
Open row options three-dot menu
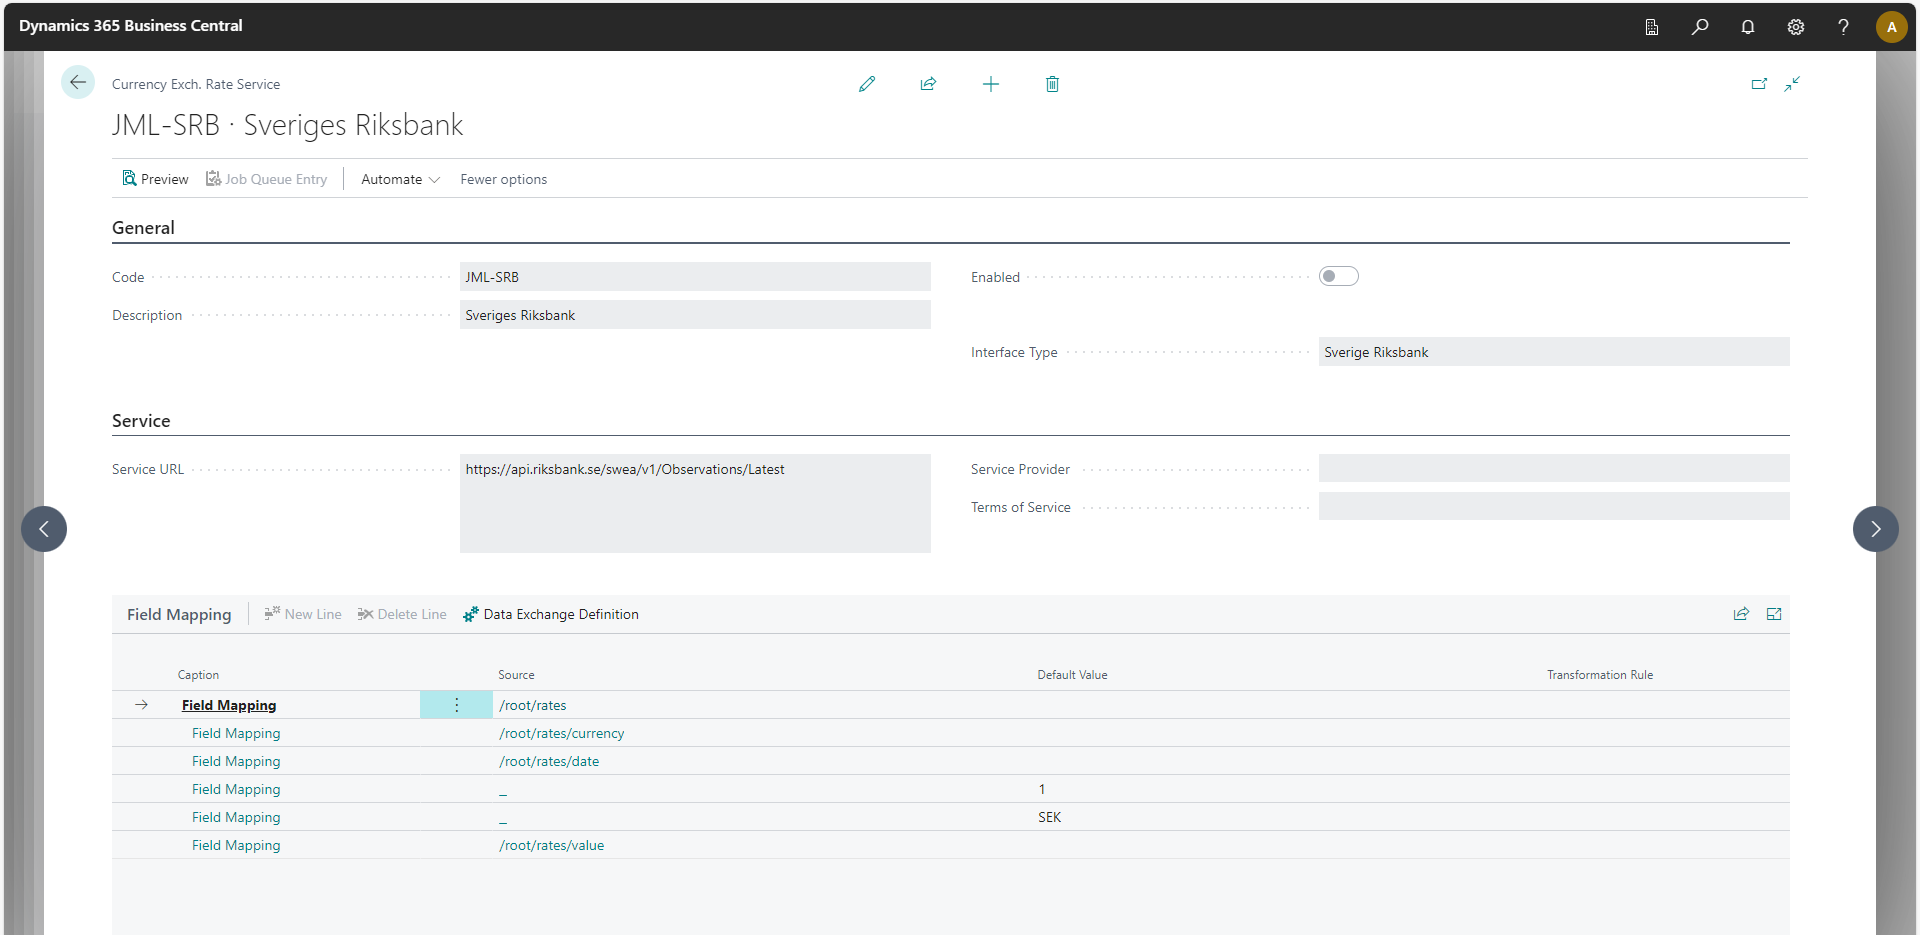pos(456,705)
